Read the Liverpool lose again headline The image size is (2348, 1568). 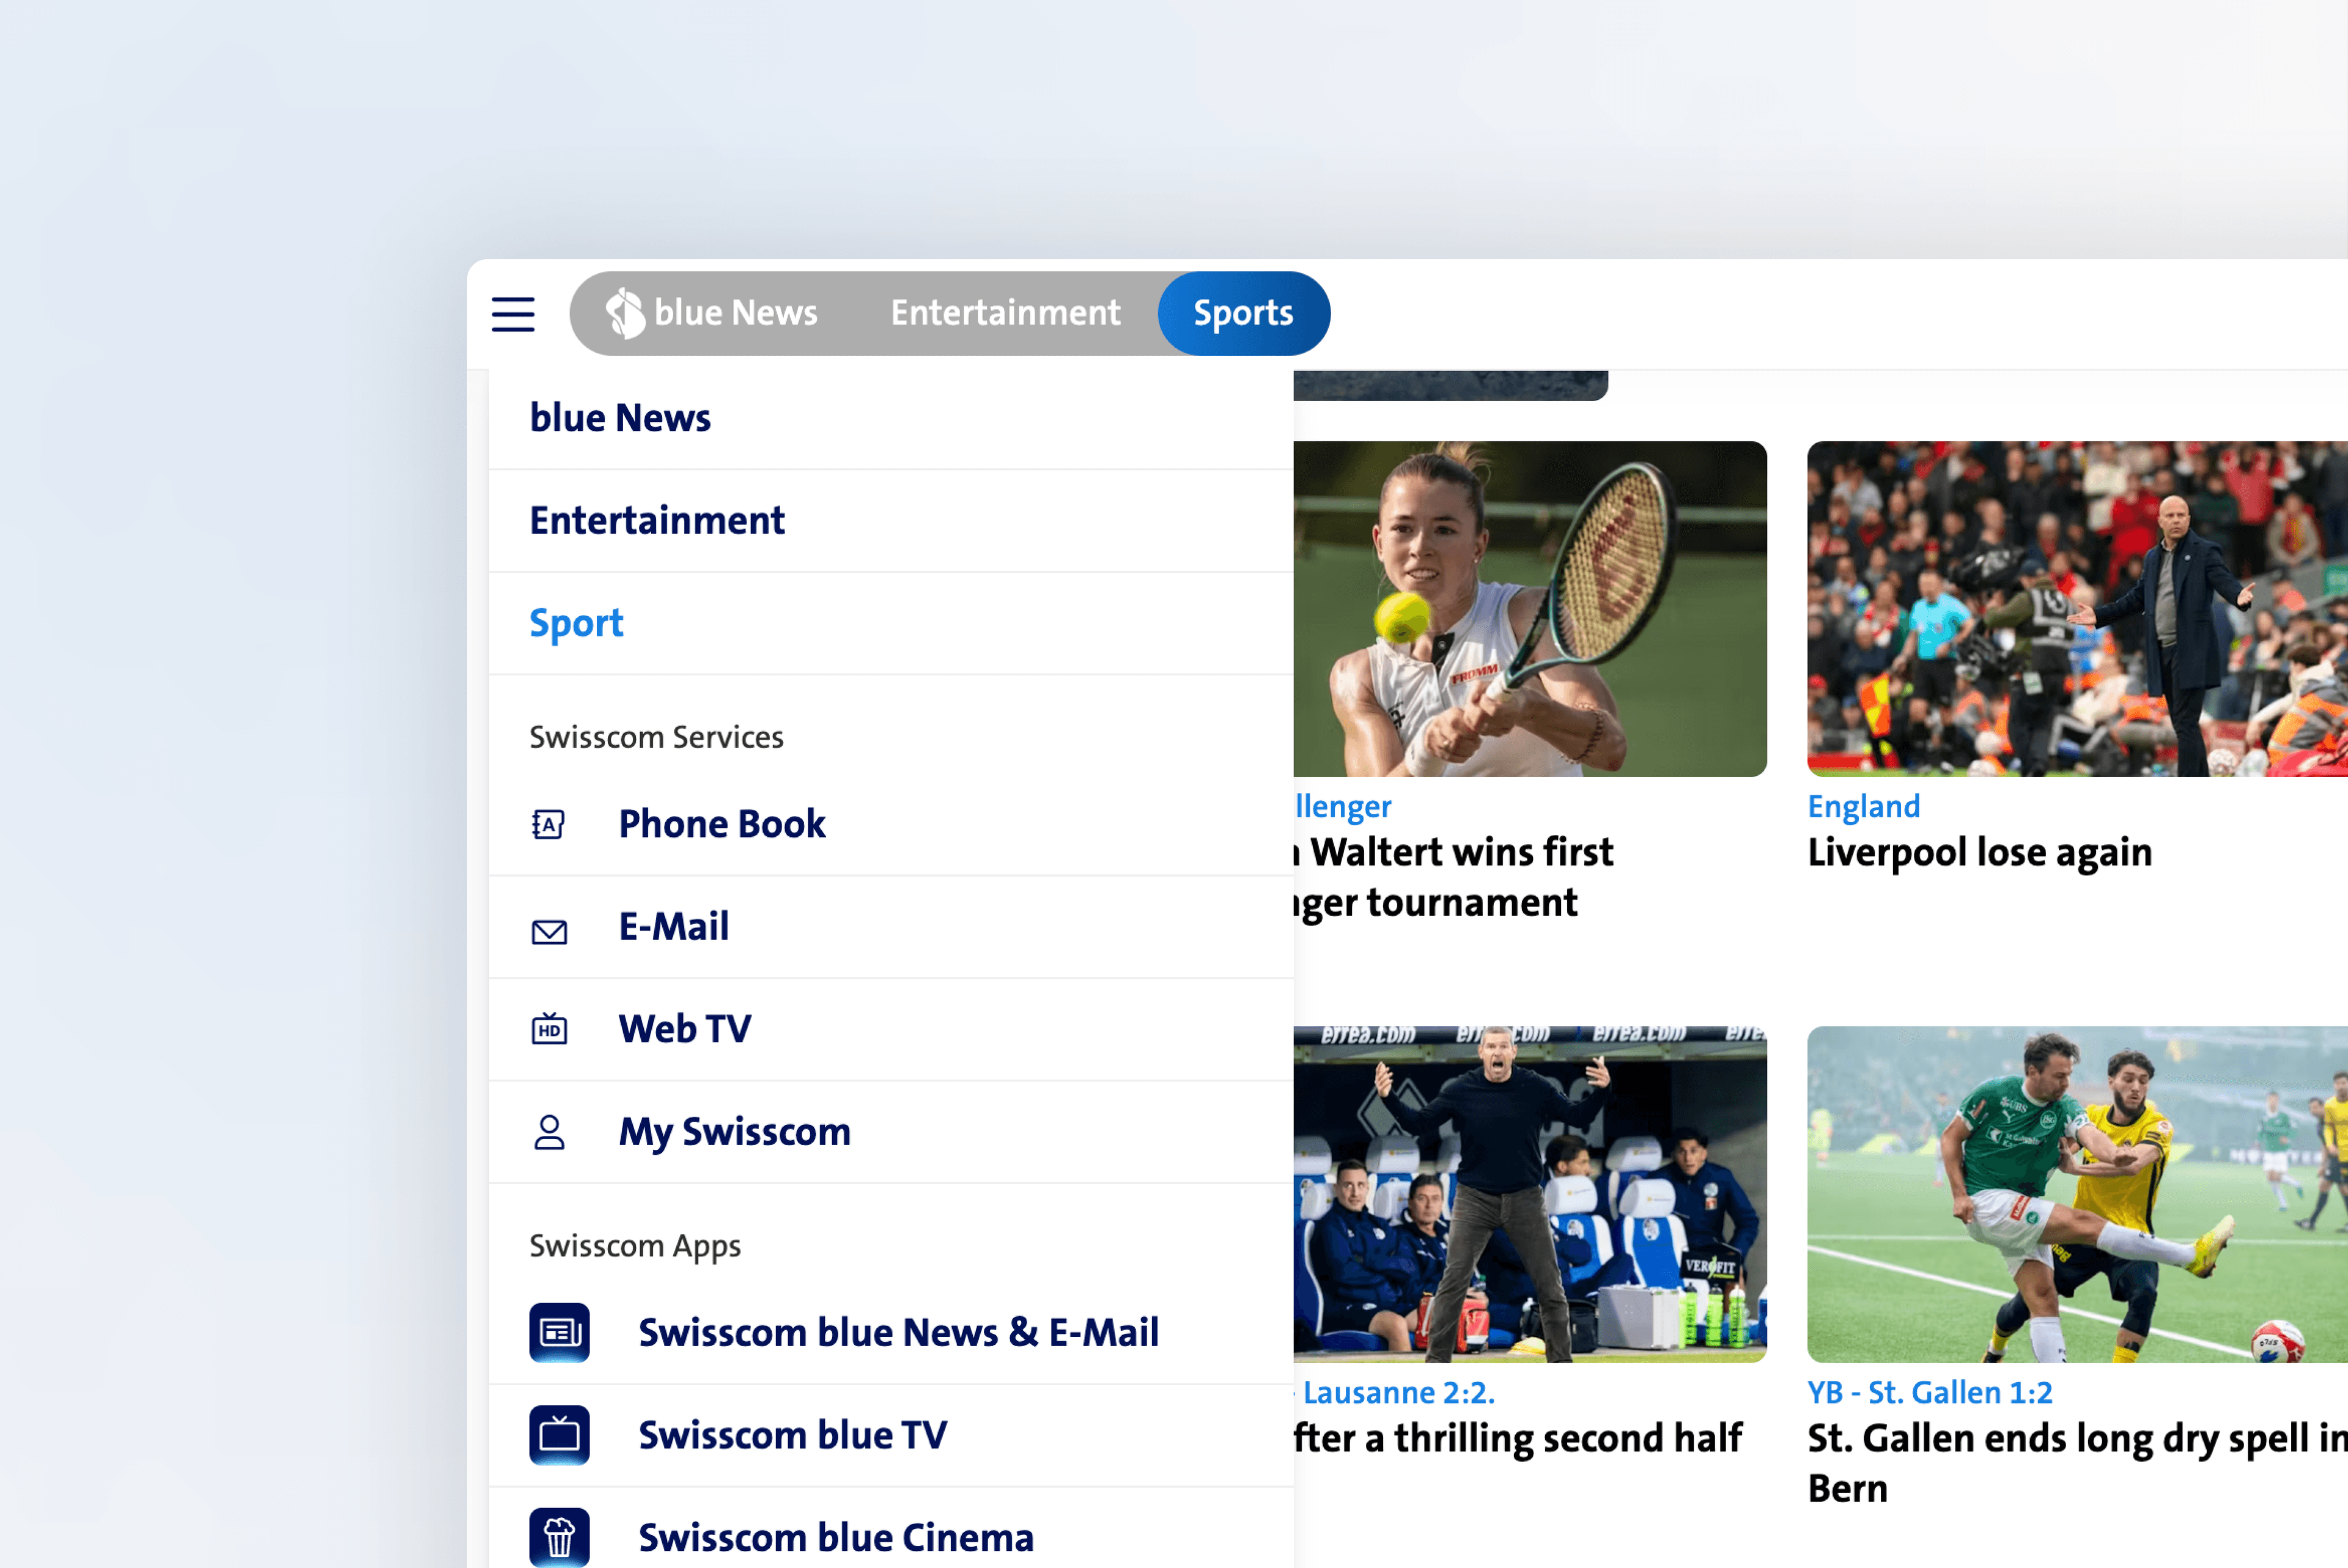tap(1980, 852)
